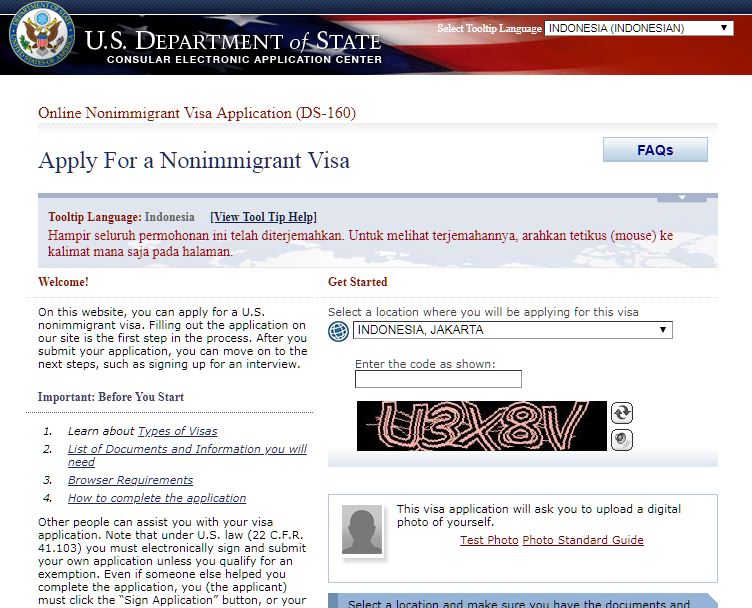Screen dimensions: 752x608
Task: Click Important: Before You Start heading
Action: [111, 397]
